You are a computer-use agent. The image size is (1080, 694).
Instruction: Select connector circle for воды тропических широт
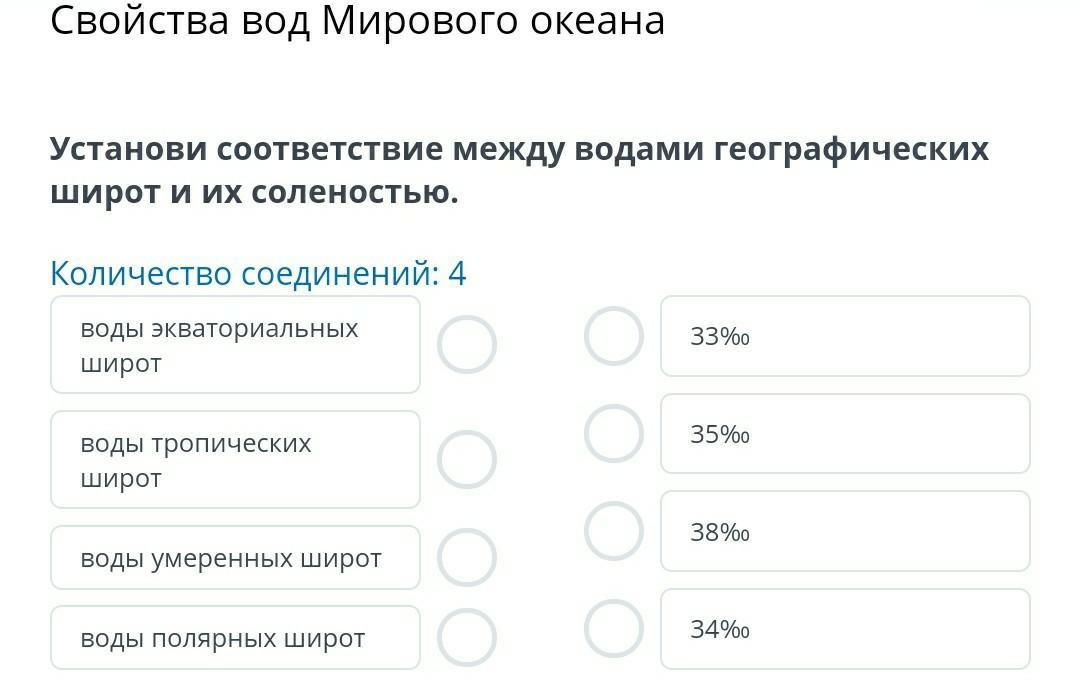[467, 460]
